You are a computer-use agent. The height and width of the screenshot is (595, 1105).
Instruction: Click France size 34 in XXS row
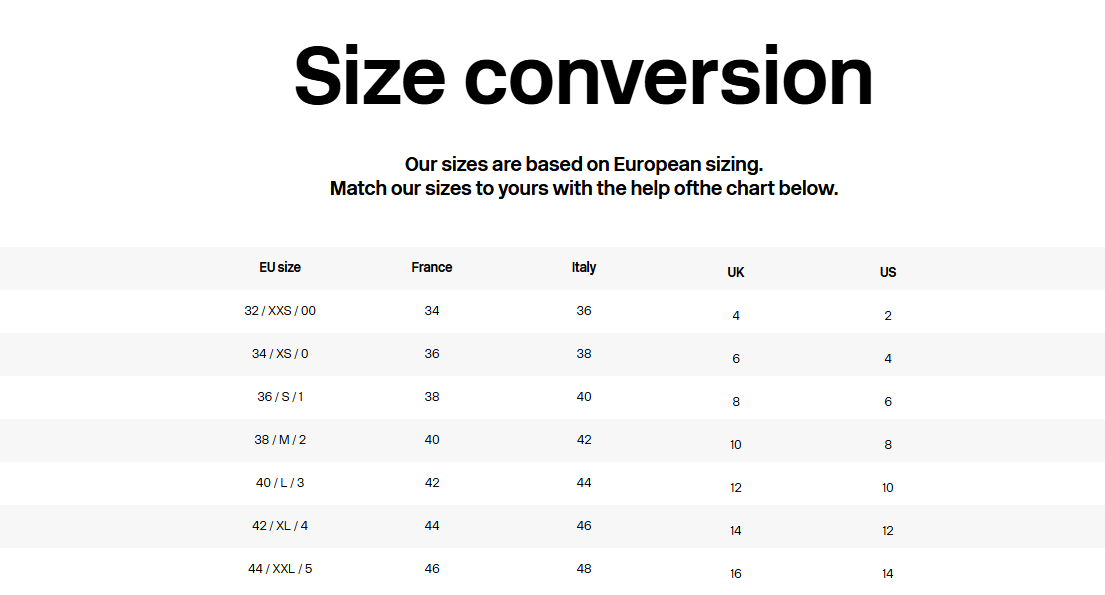pos(432,311)
